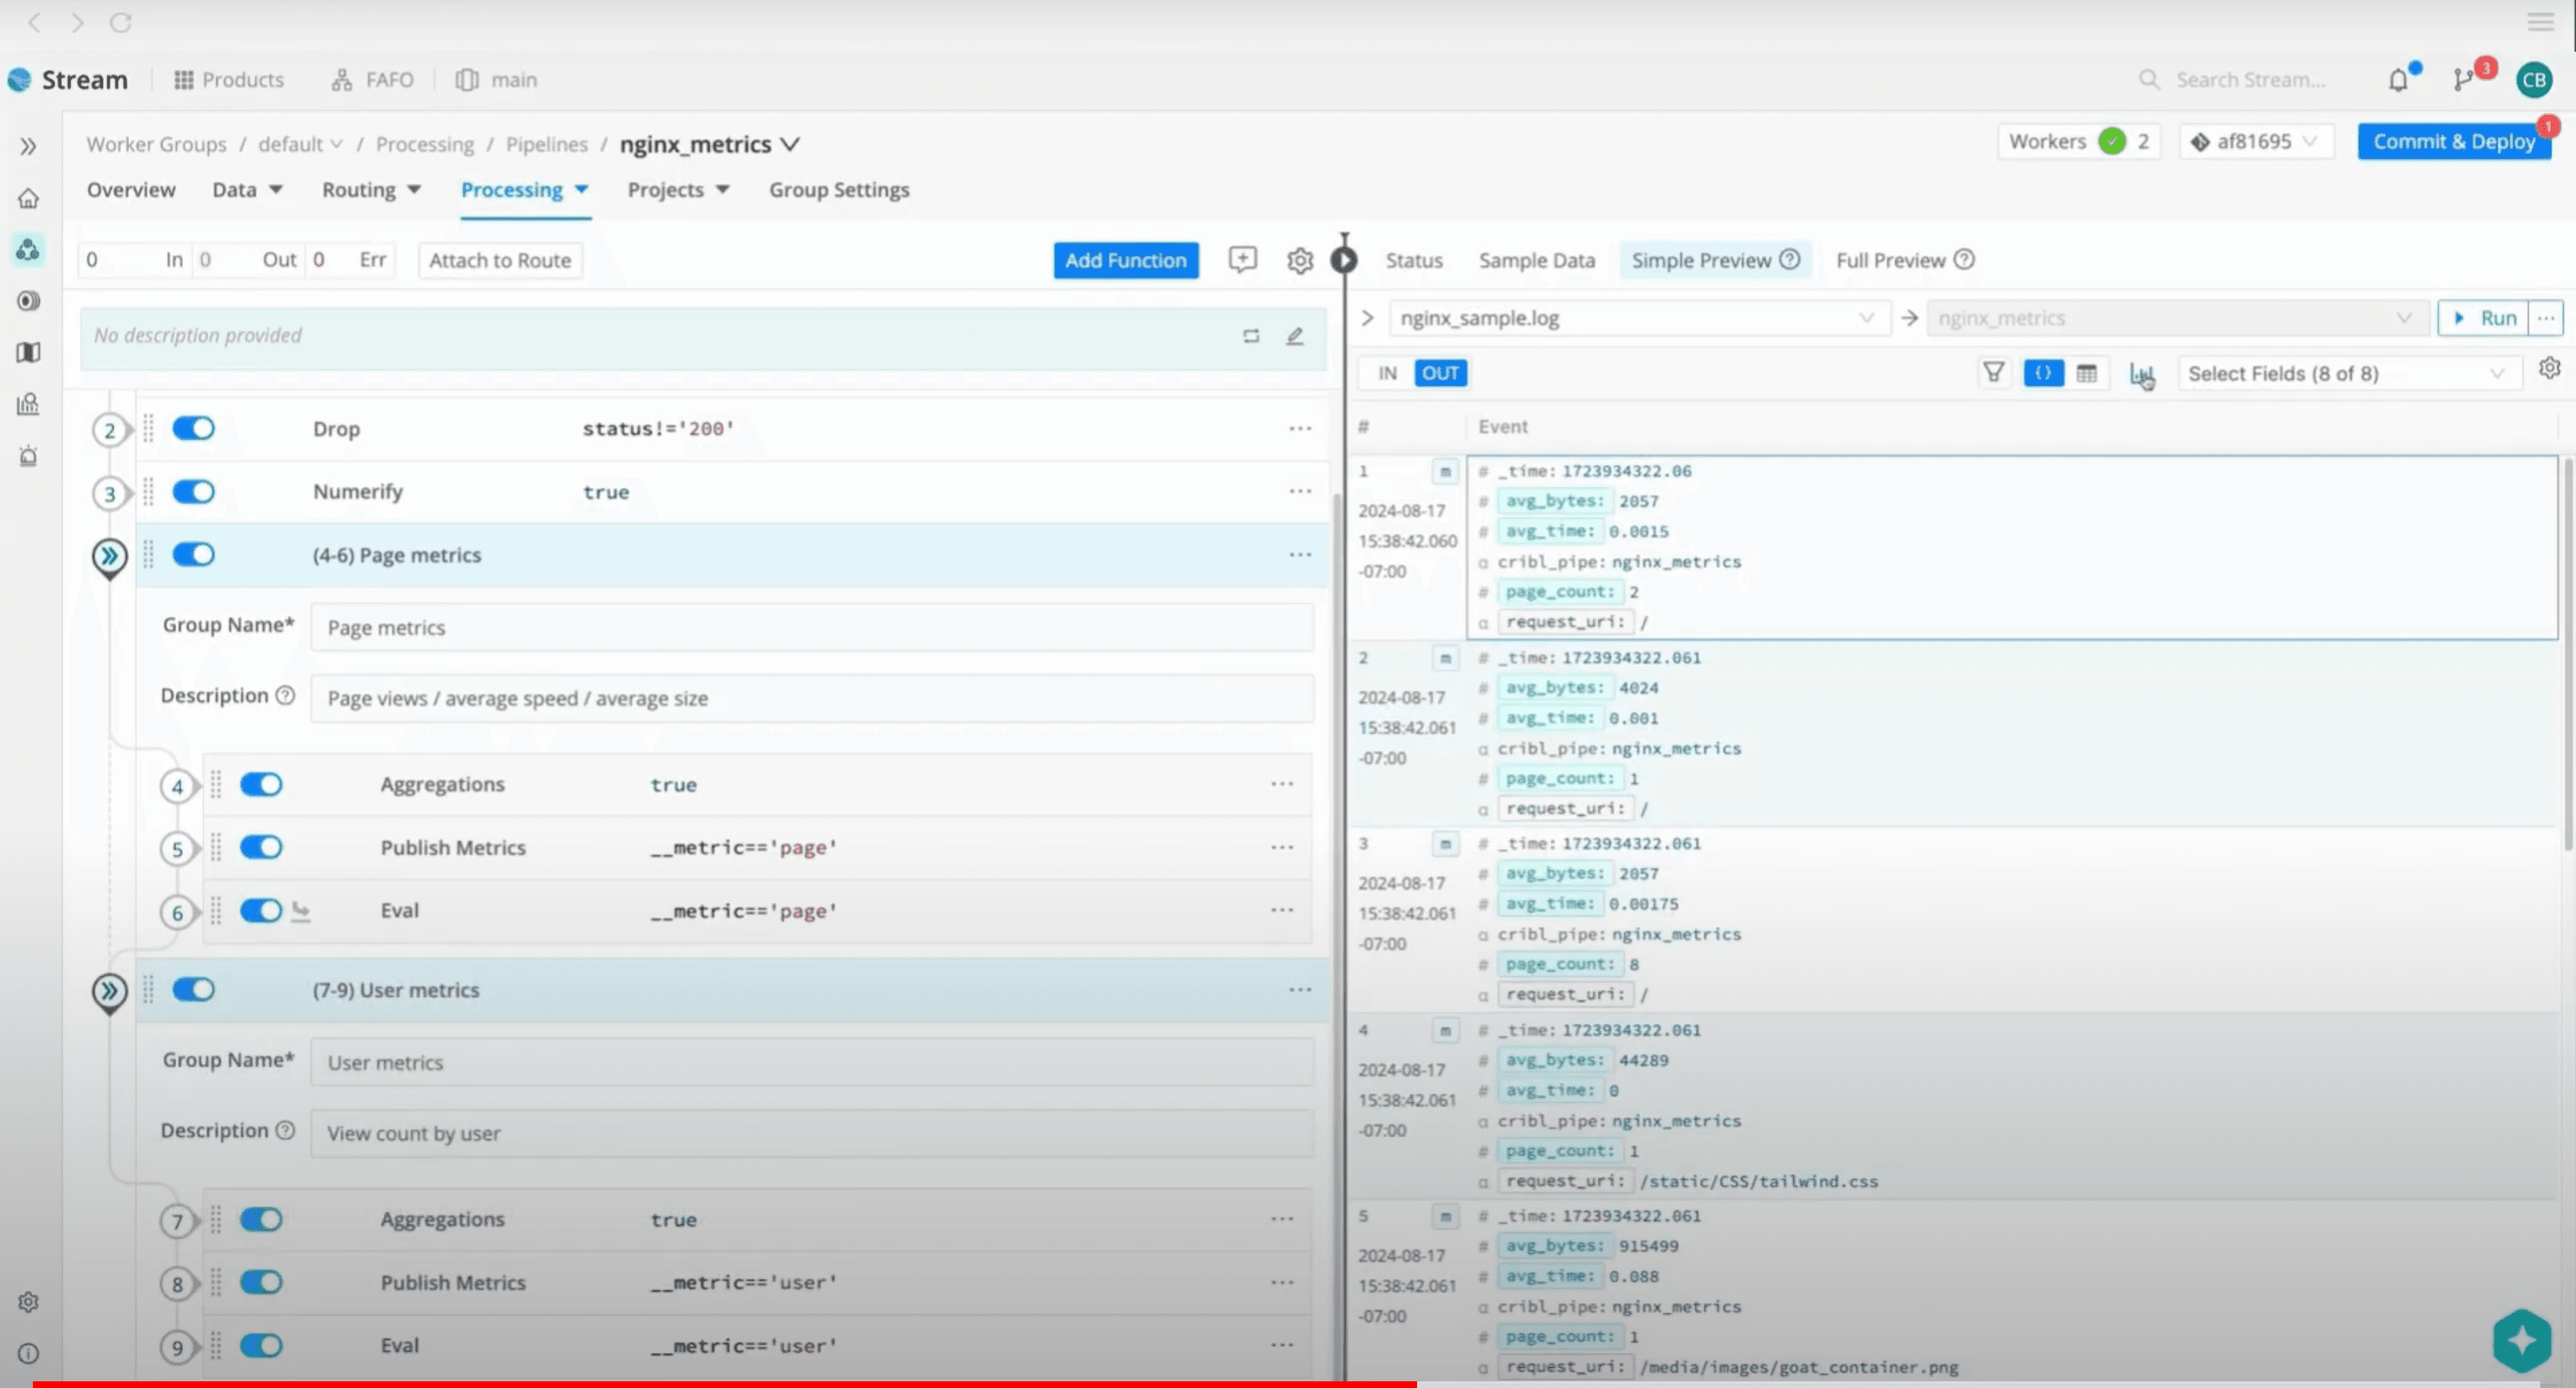This screenshot has width=2576, height=1388.
Task: Click the notifications bell icon
Action: pos(2398,80)
